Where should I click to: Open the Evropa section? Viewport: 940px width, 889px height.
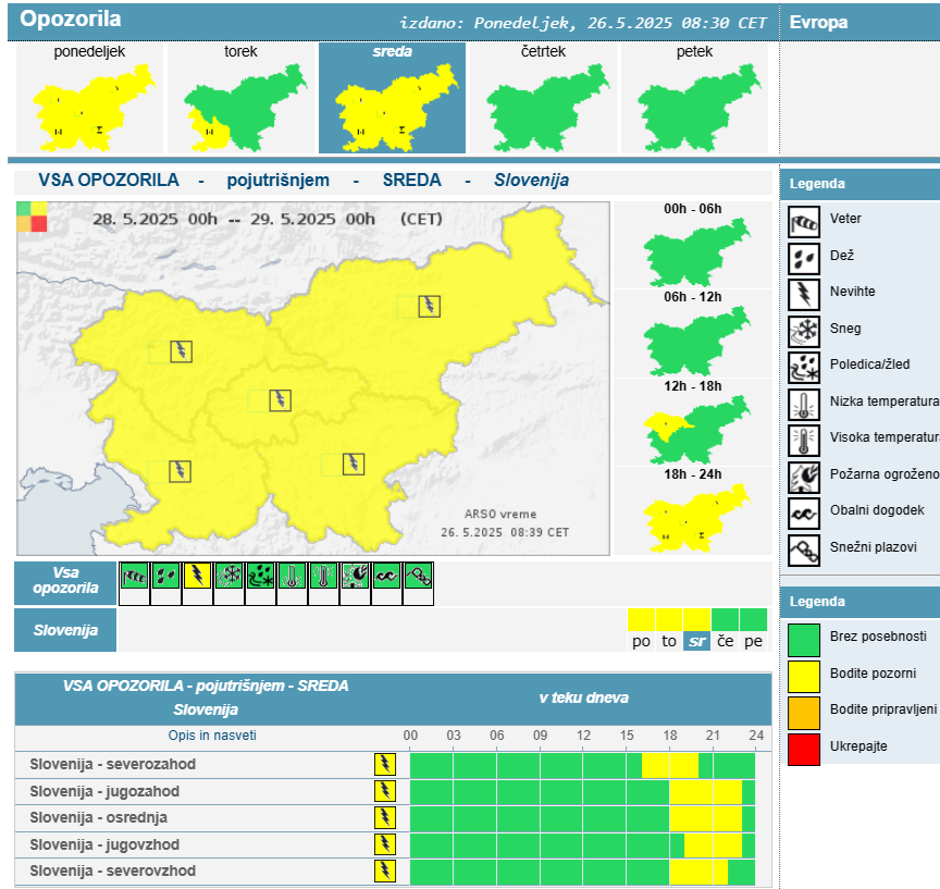point(819,21)
